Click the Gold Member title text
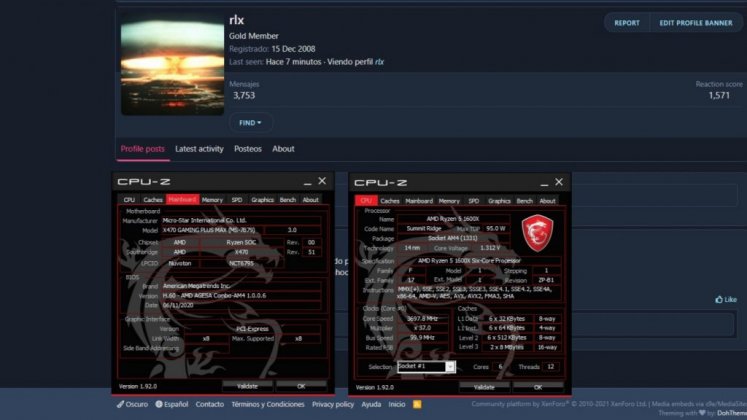Screen dimensions: 747x420 point(253,36)
